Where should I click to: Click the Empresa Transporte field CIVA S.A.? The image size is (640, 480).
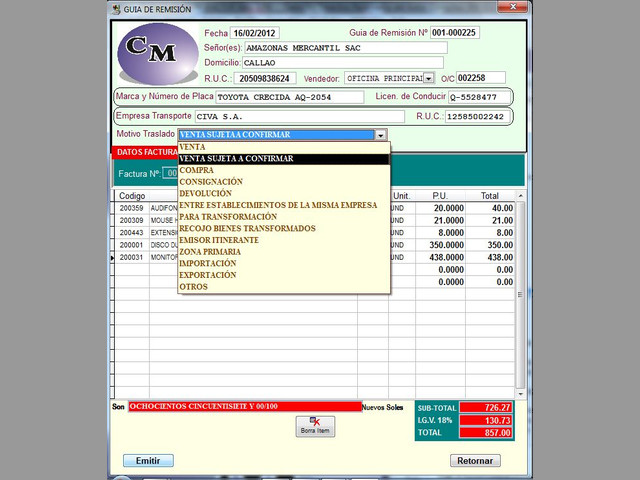tap(300, 116)
